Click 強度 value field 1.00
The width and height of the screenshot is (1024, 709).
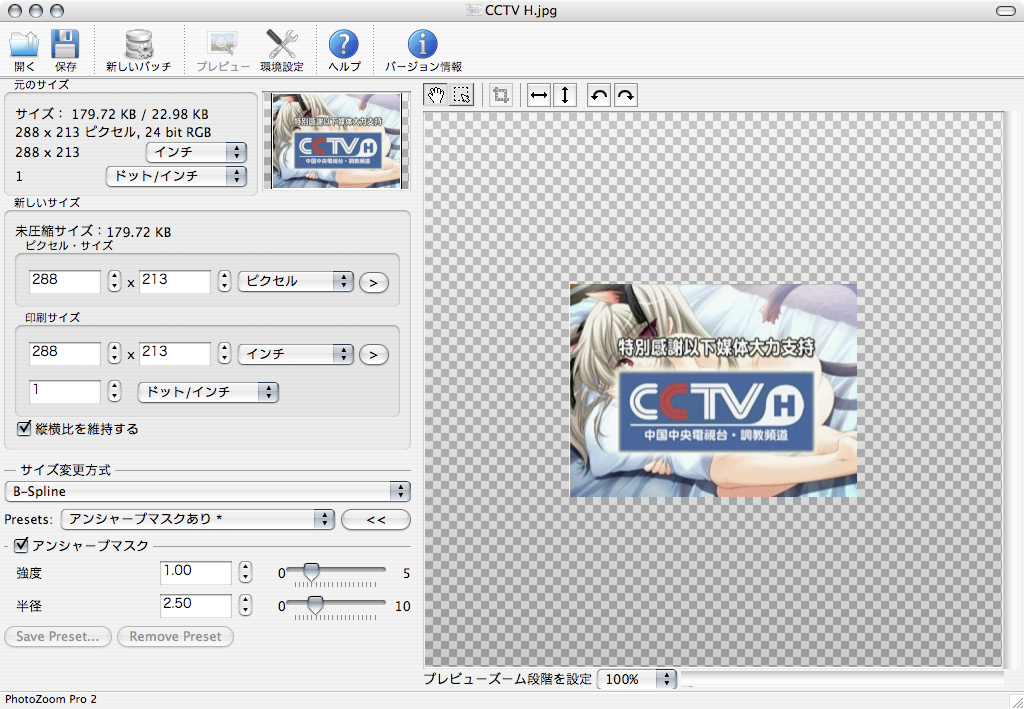[x=196, y=573]
